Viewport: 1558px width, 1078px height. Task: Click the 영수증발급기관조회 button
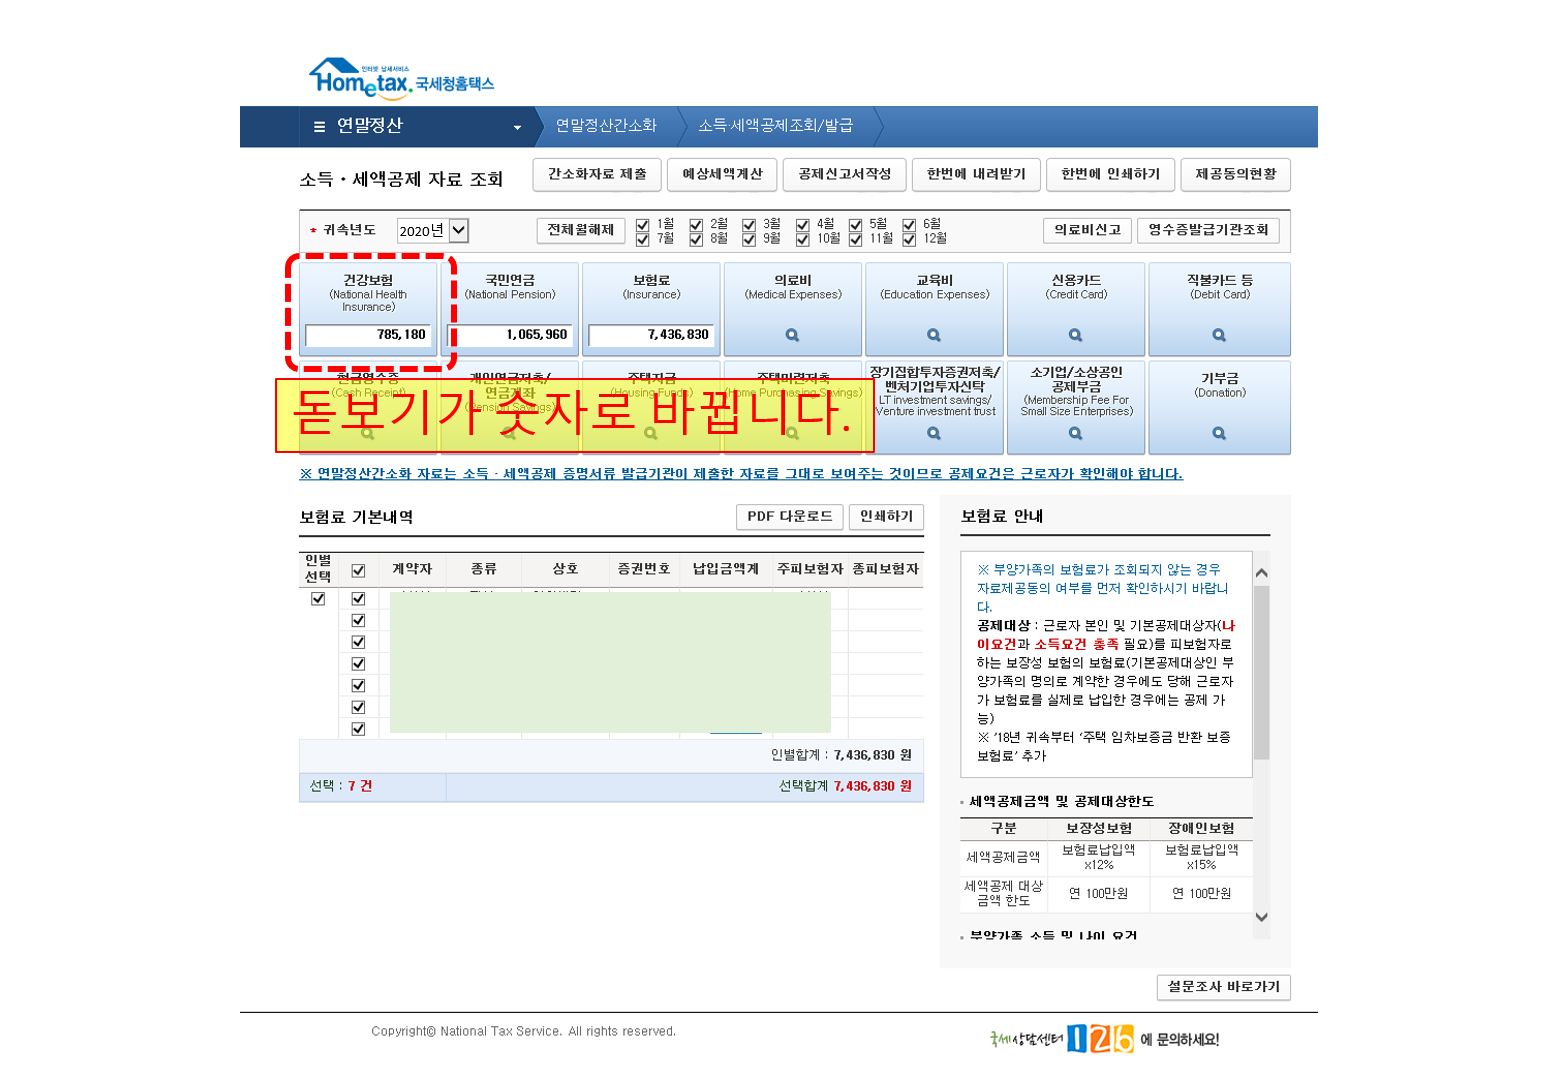coord(1208,230)
